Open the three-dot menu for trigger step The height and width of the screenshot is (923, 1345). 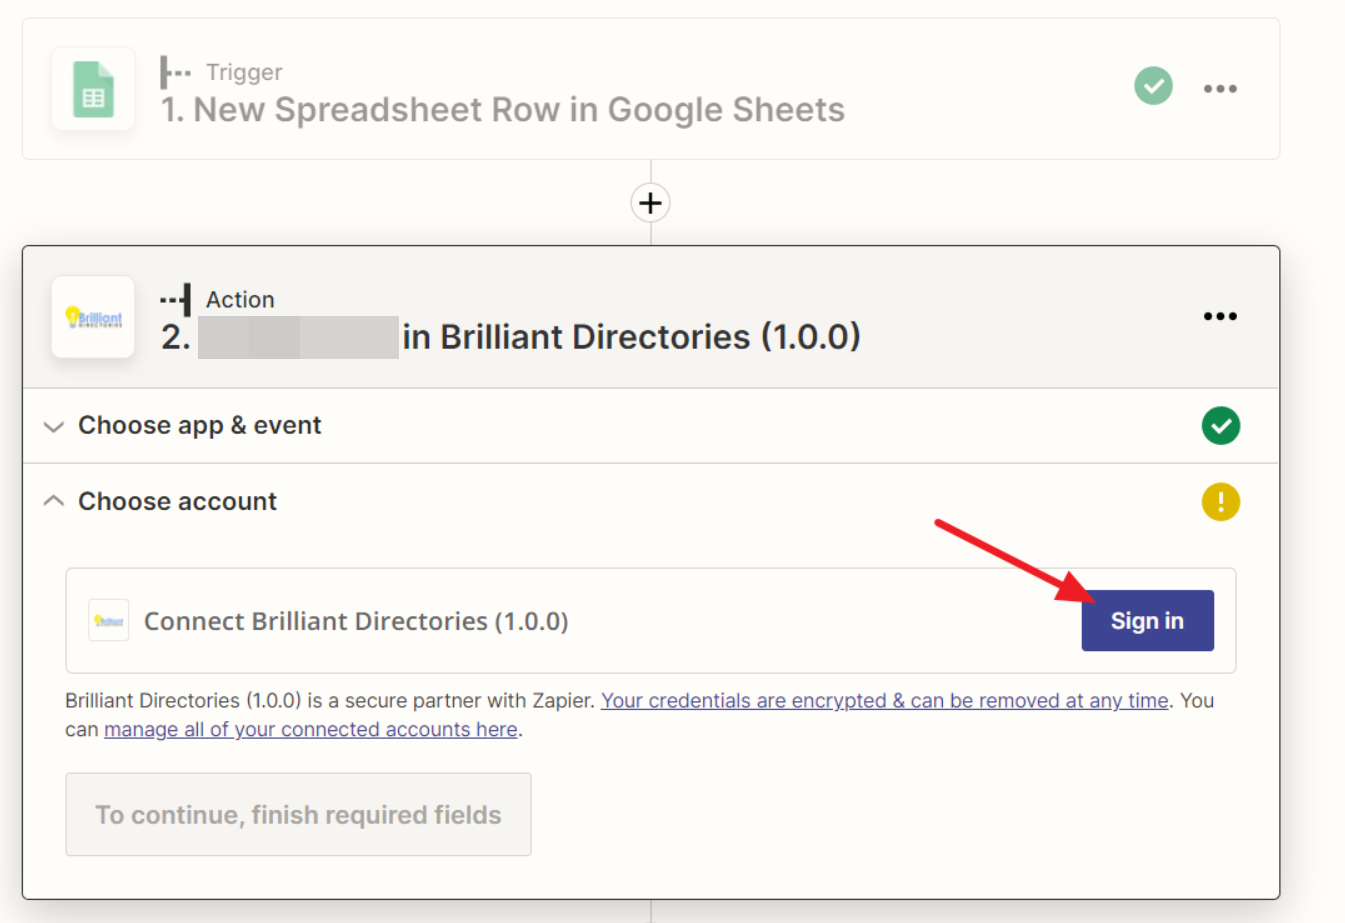1220,89
